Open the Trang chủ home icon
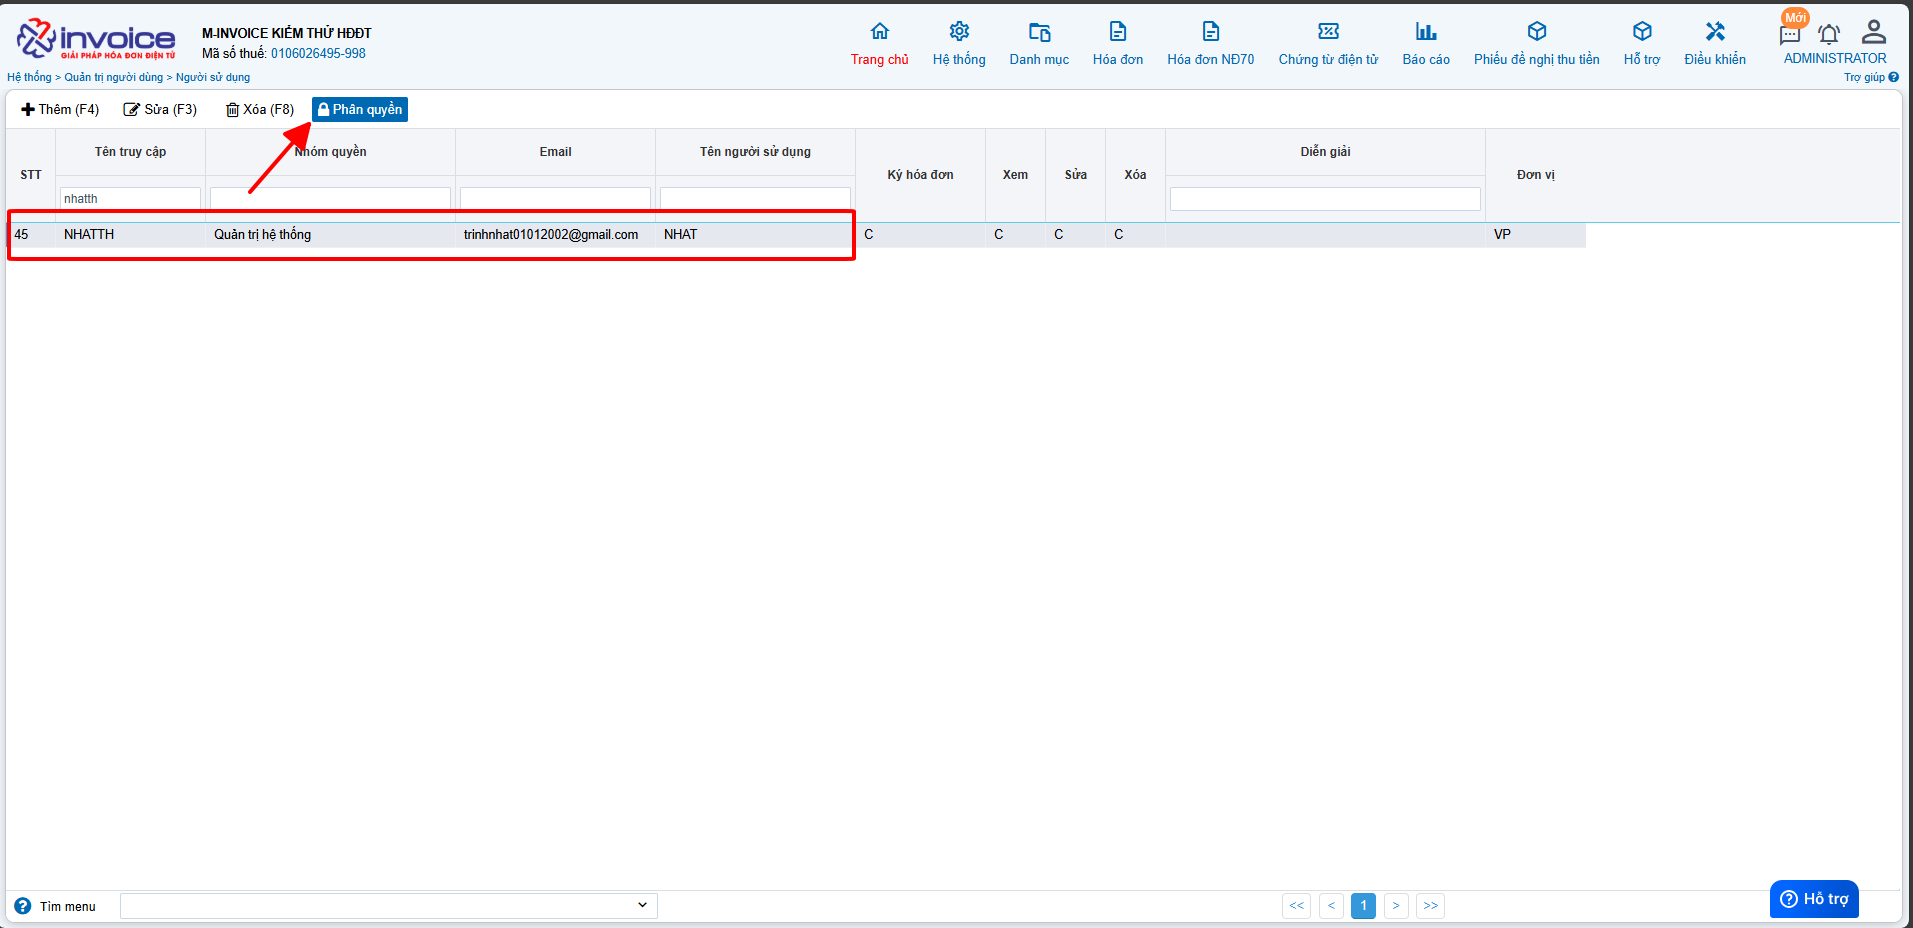The width and height of the screenshot is (1913, 928). pos(879,32)
